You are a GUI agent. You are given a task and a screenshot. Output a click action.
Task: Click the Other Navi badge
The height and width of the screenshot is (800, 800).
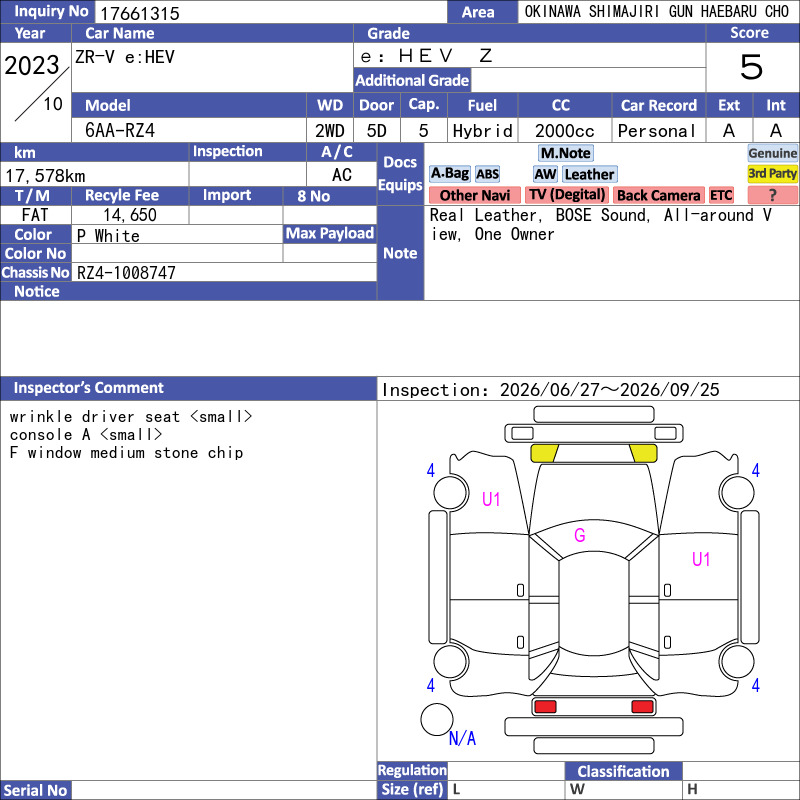[x=475, y=195]
